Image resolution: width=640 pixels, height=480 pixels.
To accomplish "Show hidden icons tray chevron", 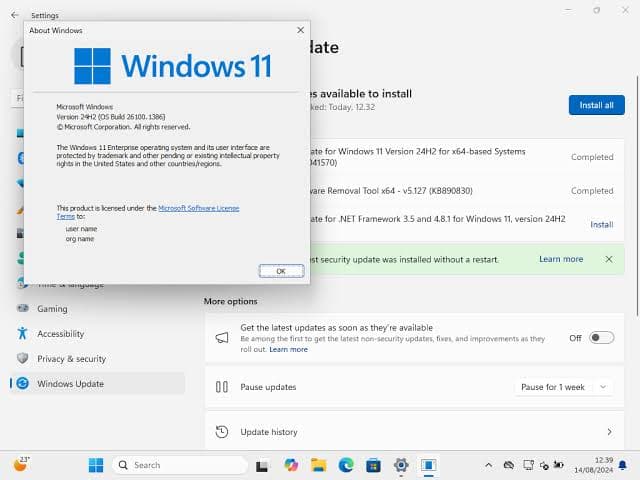I will [489, 465].
